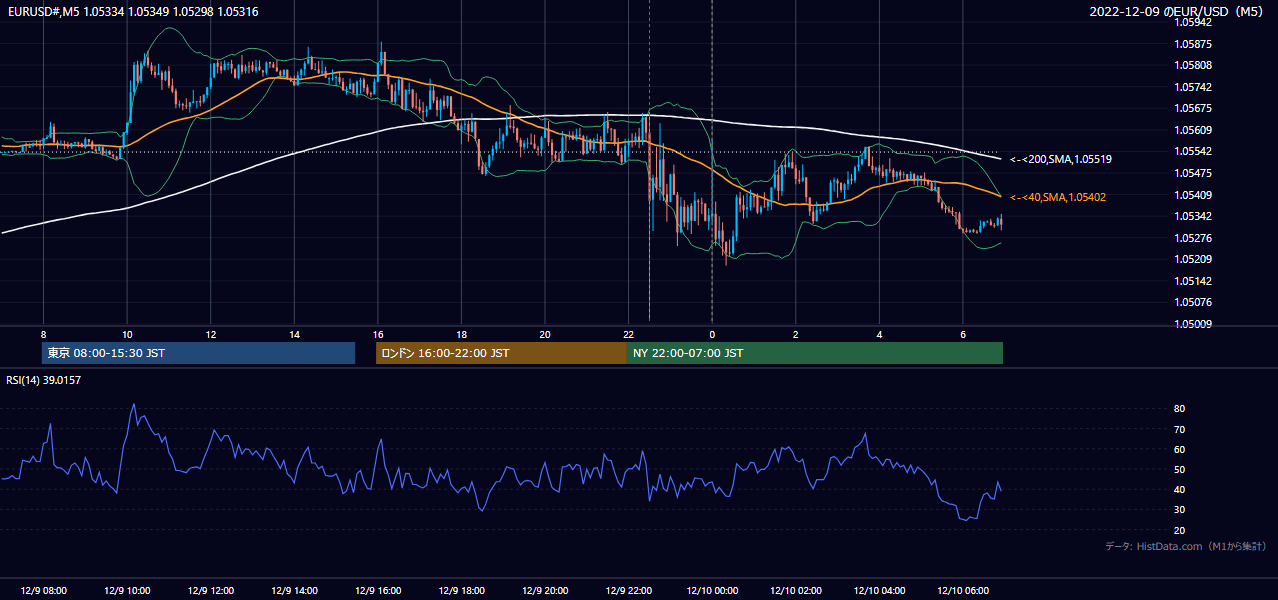Click the RSI scale value 80

pyautogui.click(x=1180, y=409)
